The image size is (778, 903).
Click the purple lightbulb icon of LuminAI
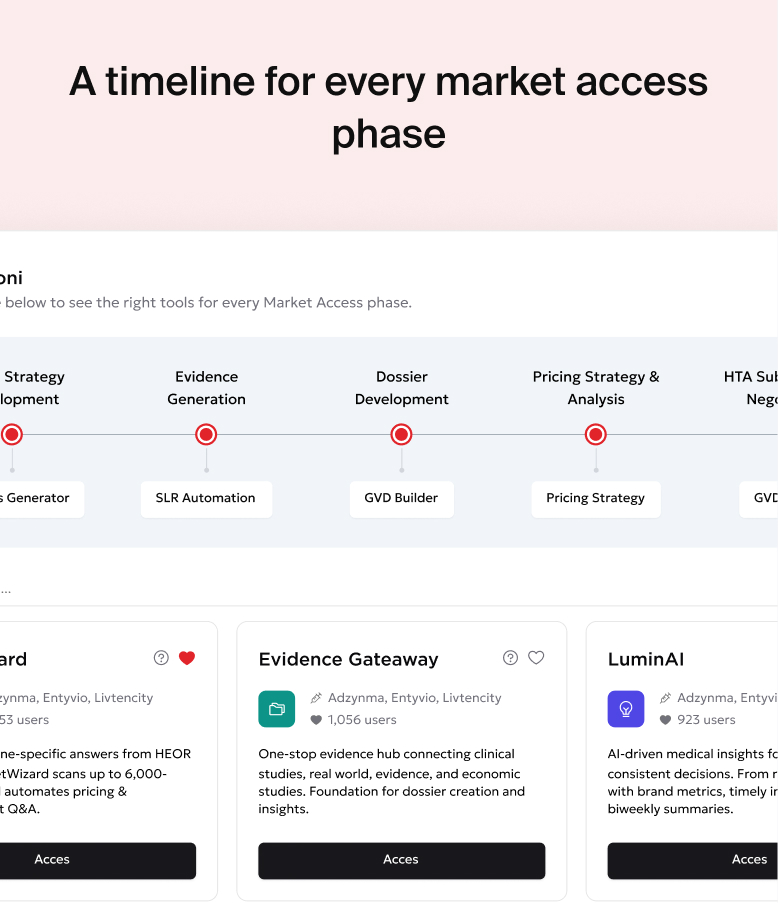626,709
